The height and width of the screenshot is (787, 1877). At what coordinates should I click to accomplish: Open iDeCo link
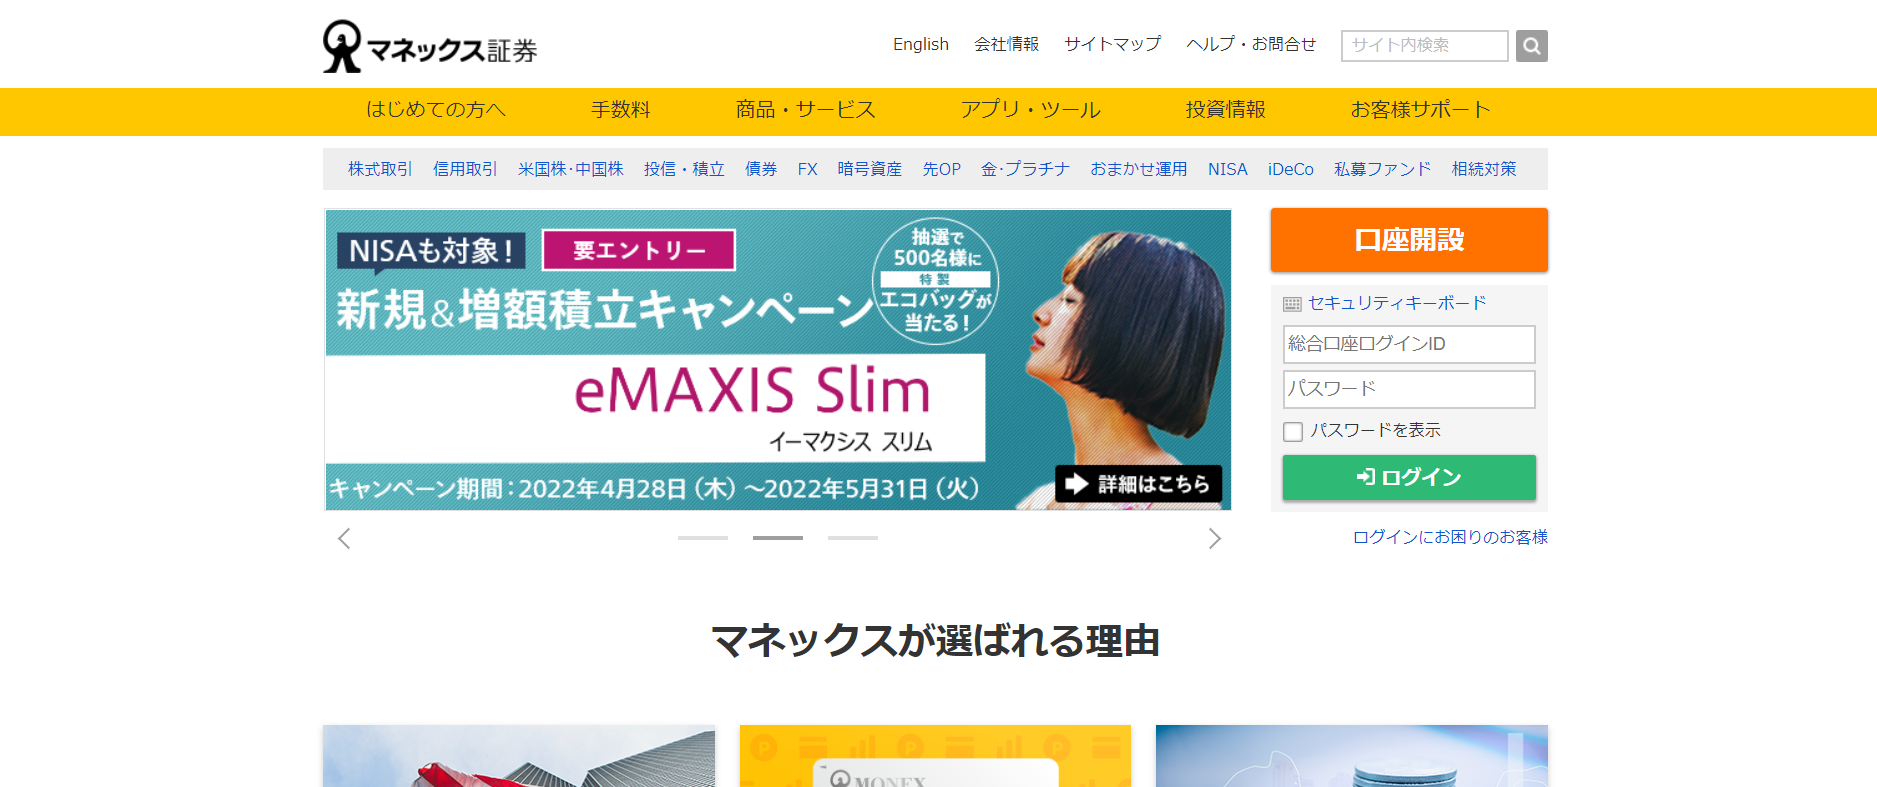tap(1291, 169)
